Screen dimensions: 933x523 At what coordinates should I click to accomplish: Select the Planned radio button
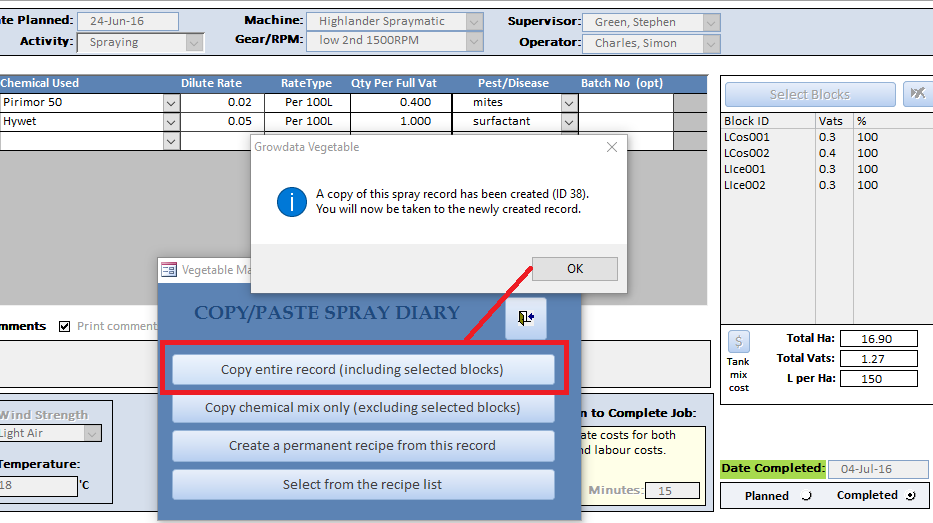click(807, 496)
